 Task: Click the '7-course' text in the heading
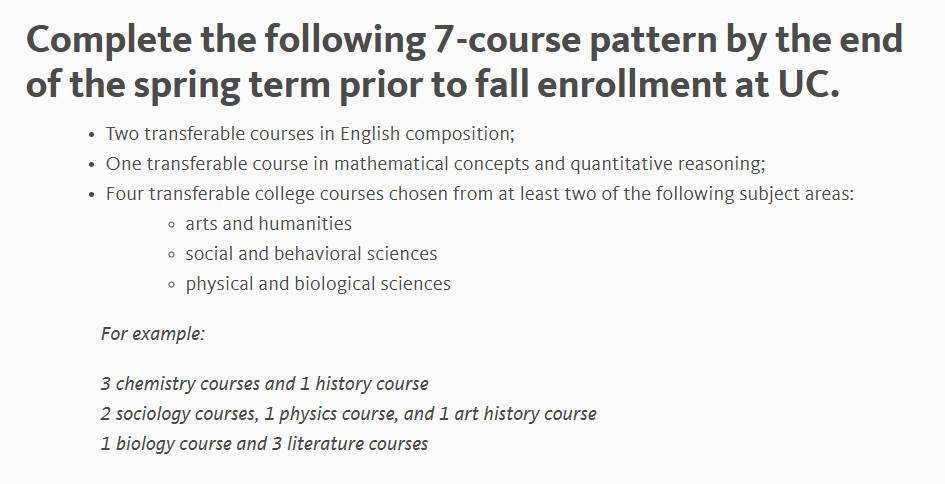tap(506, 40)
